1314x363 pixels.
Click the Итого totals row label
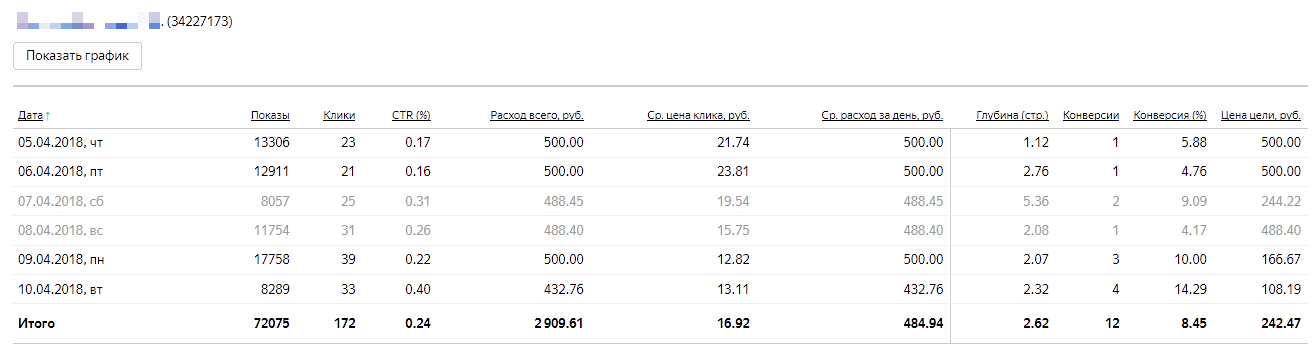(x=36, y=324)
